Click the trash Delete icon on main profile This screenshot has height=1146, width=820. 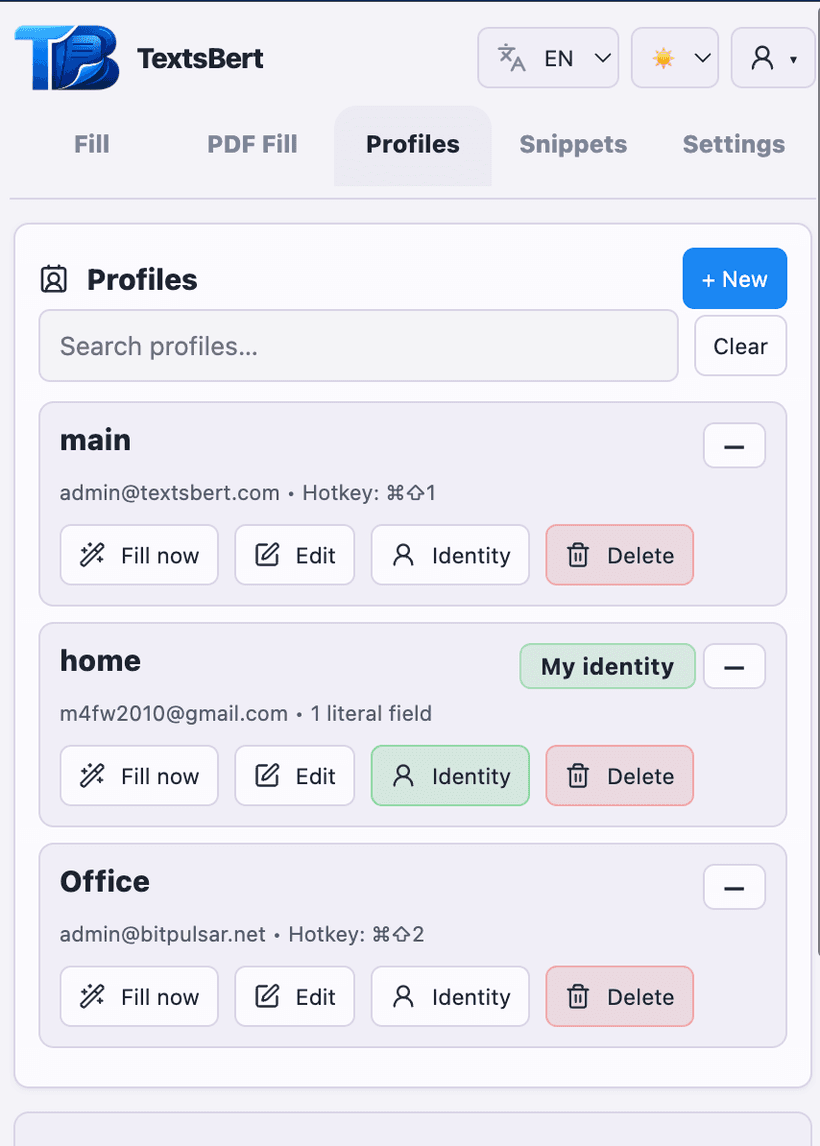point(580,555)
